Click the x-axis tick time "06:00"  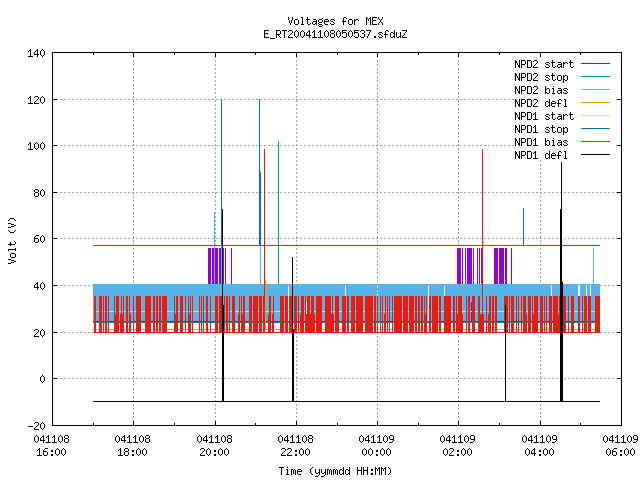coord(620,452)
